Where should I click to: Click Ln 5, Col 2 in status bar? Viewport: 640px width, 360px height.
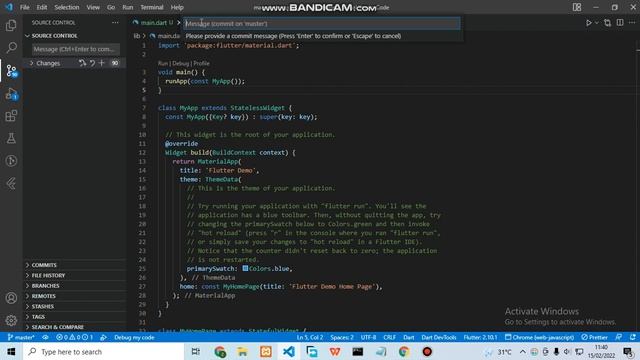tap(310, 338)
